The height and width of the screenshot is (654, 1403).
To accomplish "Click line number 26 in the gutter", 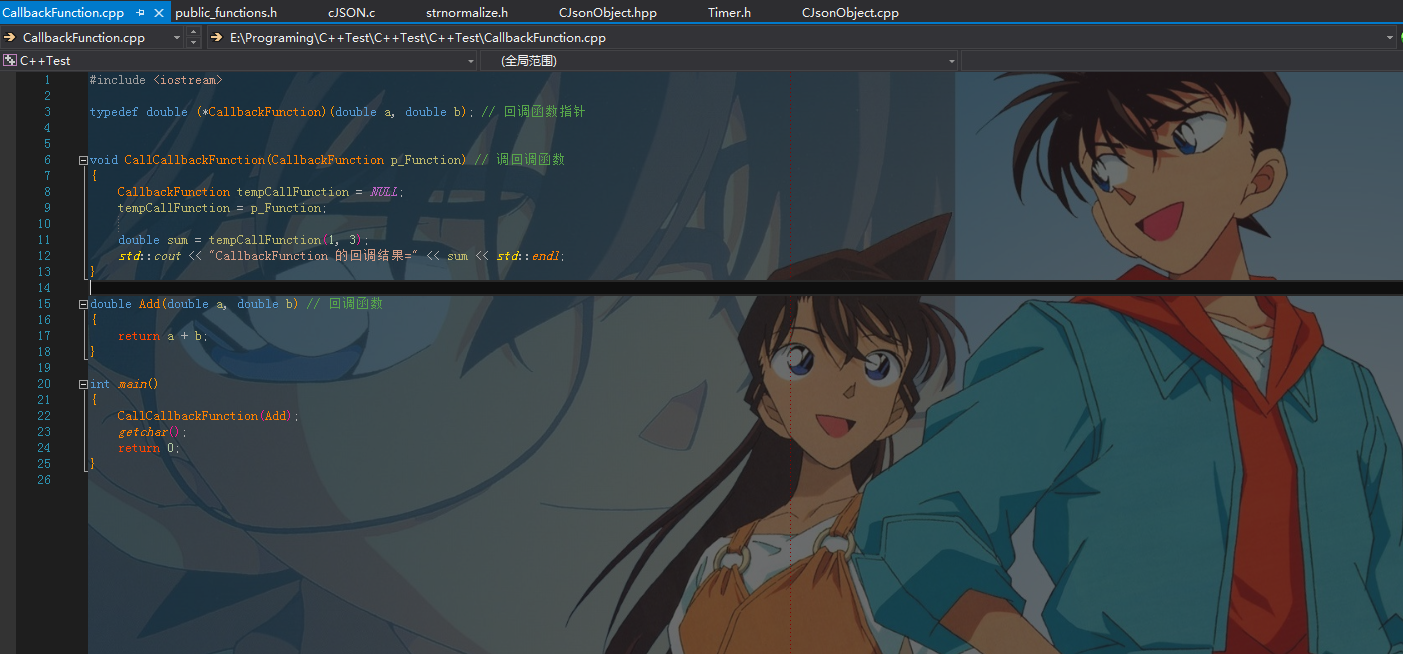I will point(43,480).
